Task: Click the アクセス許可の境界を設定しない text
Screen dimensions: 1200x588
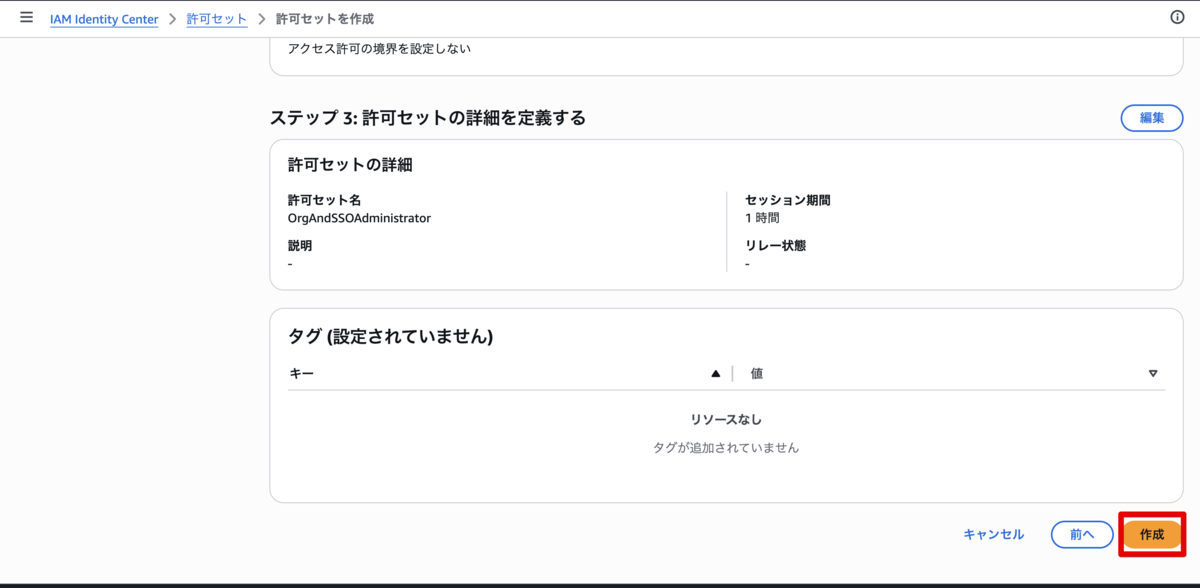Action: (x=379, y=49)
